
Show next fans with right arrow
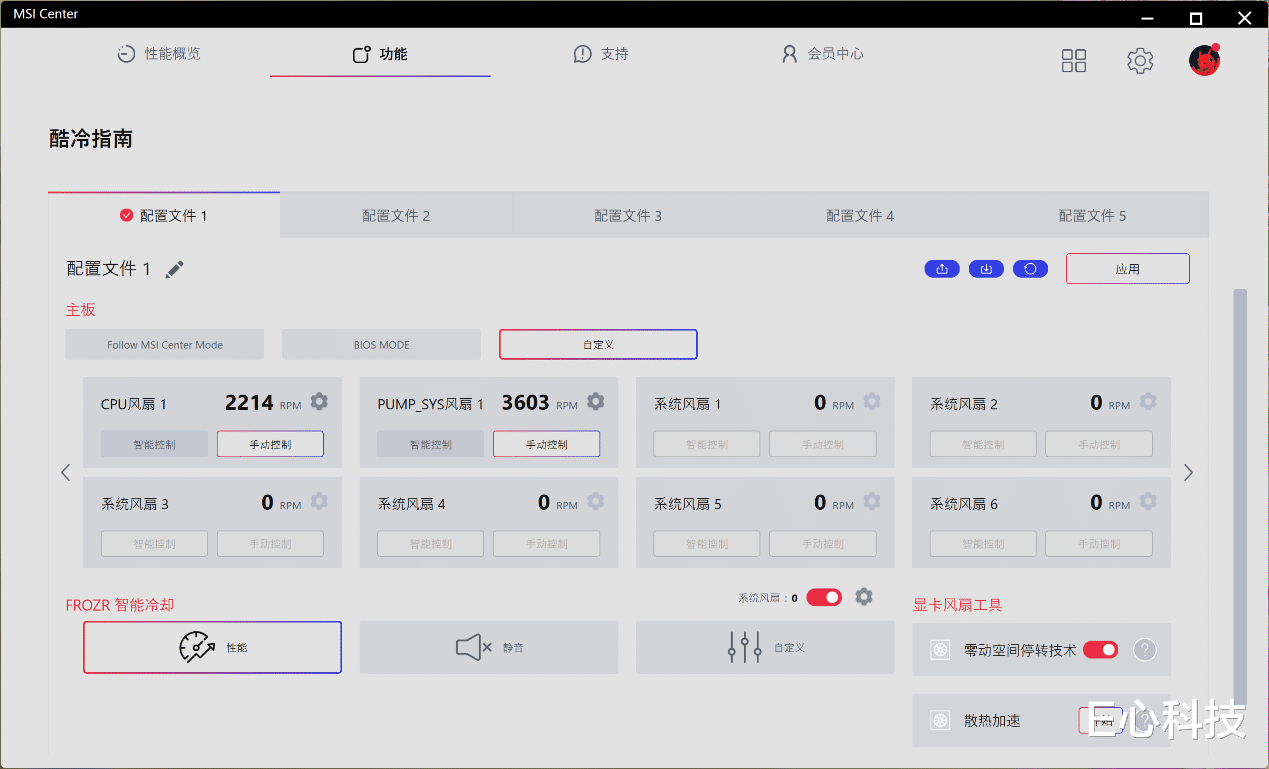click(1188, 472)
